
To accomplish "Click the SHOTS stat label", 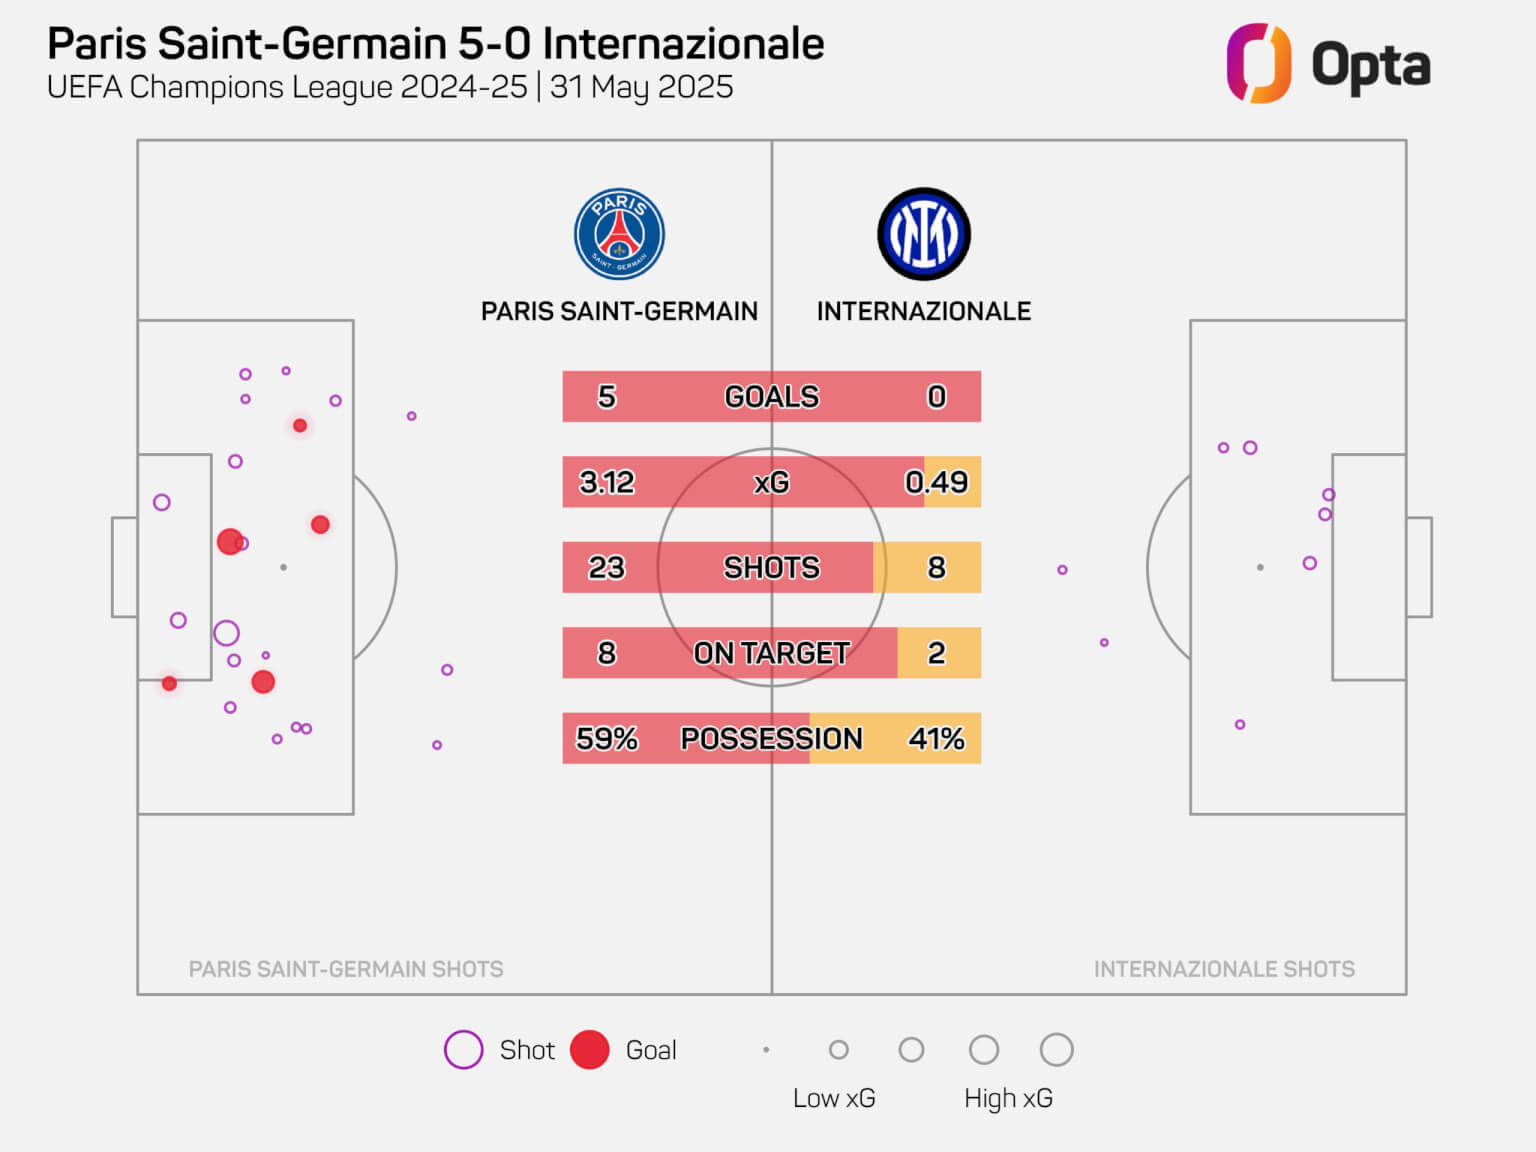I will point(771,568).
